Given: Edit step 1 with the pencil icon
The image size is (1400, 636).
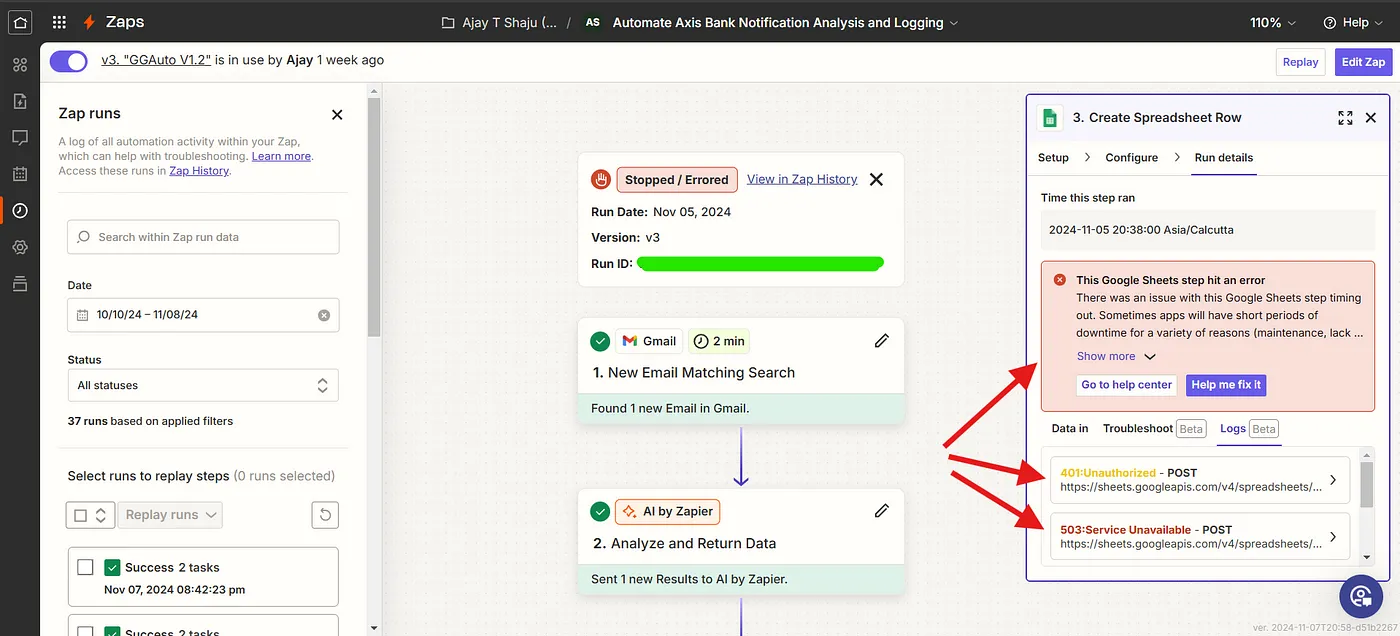Looking at the screenshot, I should [881, 341].
